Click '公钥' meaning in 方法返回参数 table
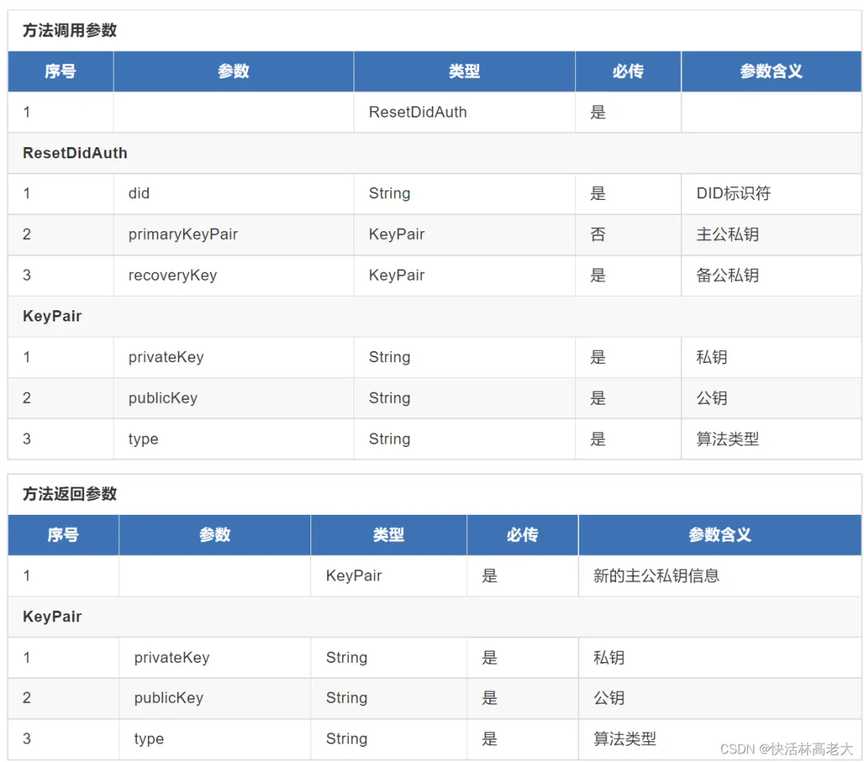 [x=608, y=698]
